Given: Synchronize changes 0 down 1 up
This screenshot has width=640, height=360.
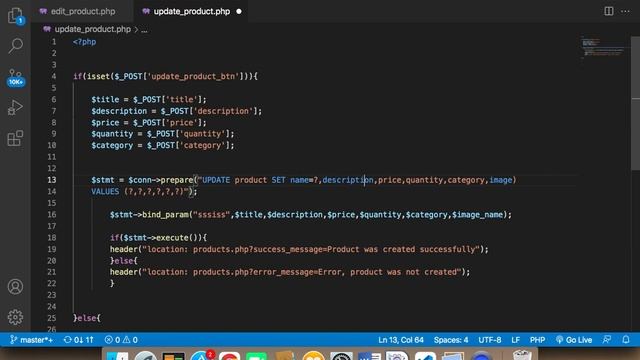Looking at the screenshot, I should [x=79, y=340].
